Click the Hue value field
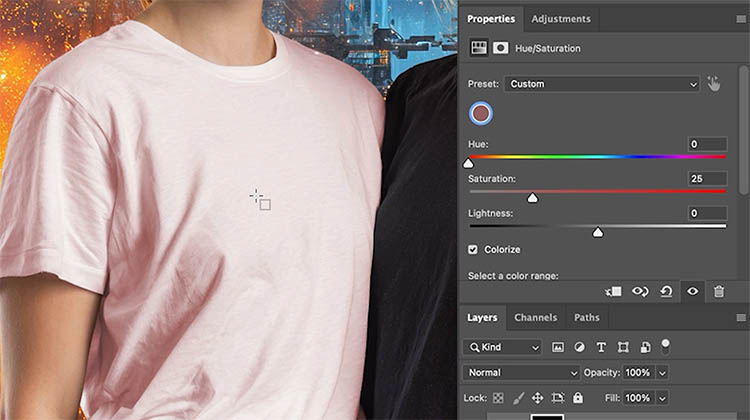 tap(707, 144)
